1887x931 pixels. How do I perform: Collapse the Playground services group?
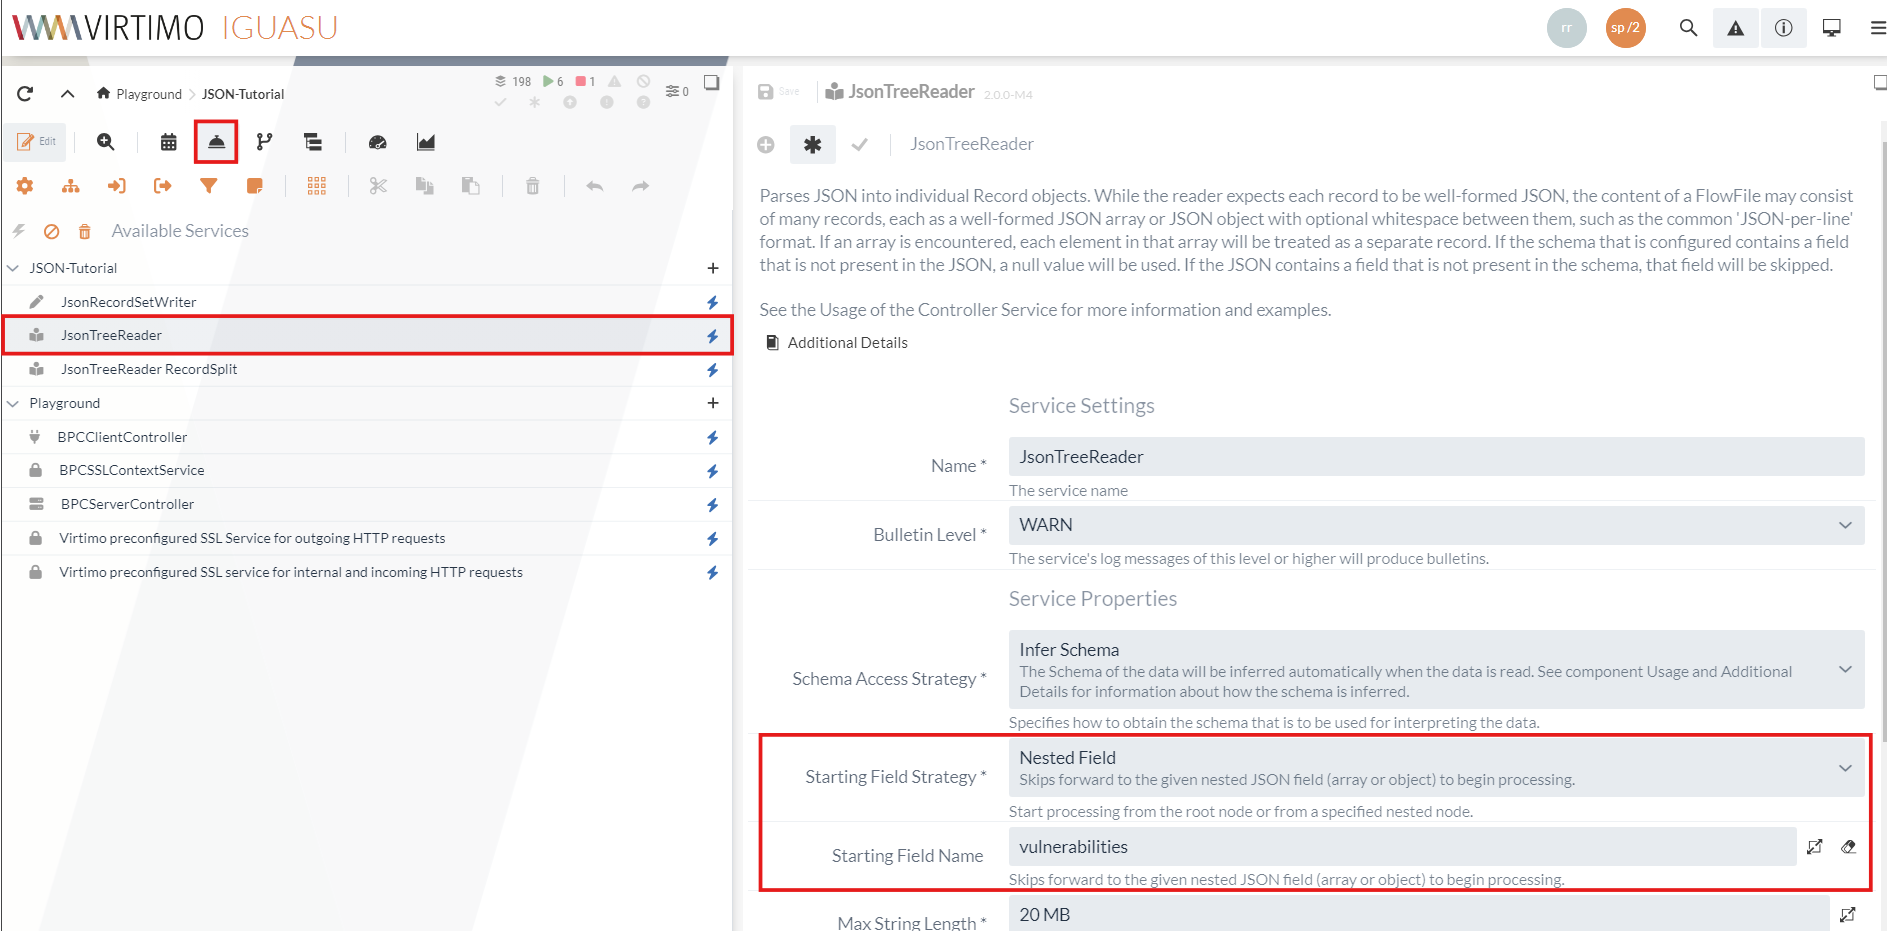tap(13, 403)
